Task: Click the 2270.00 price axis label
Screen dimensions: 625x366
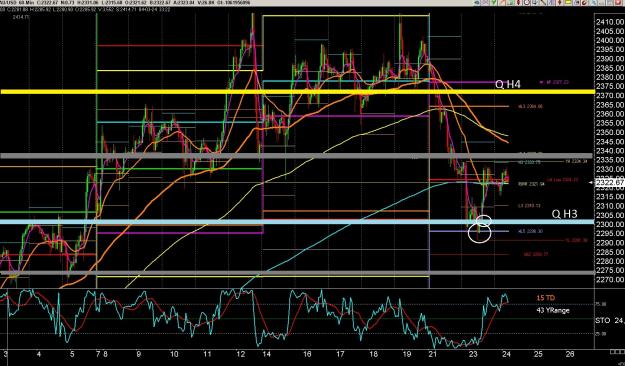Action: point(610,279)
